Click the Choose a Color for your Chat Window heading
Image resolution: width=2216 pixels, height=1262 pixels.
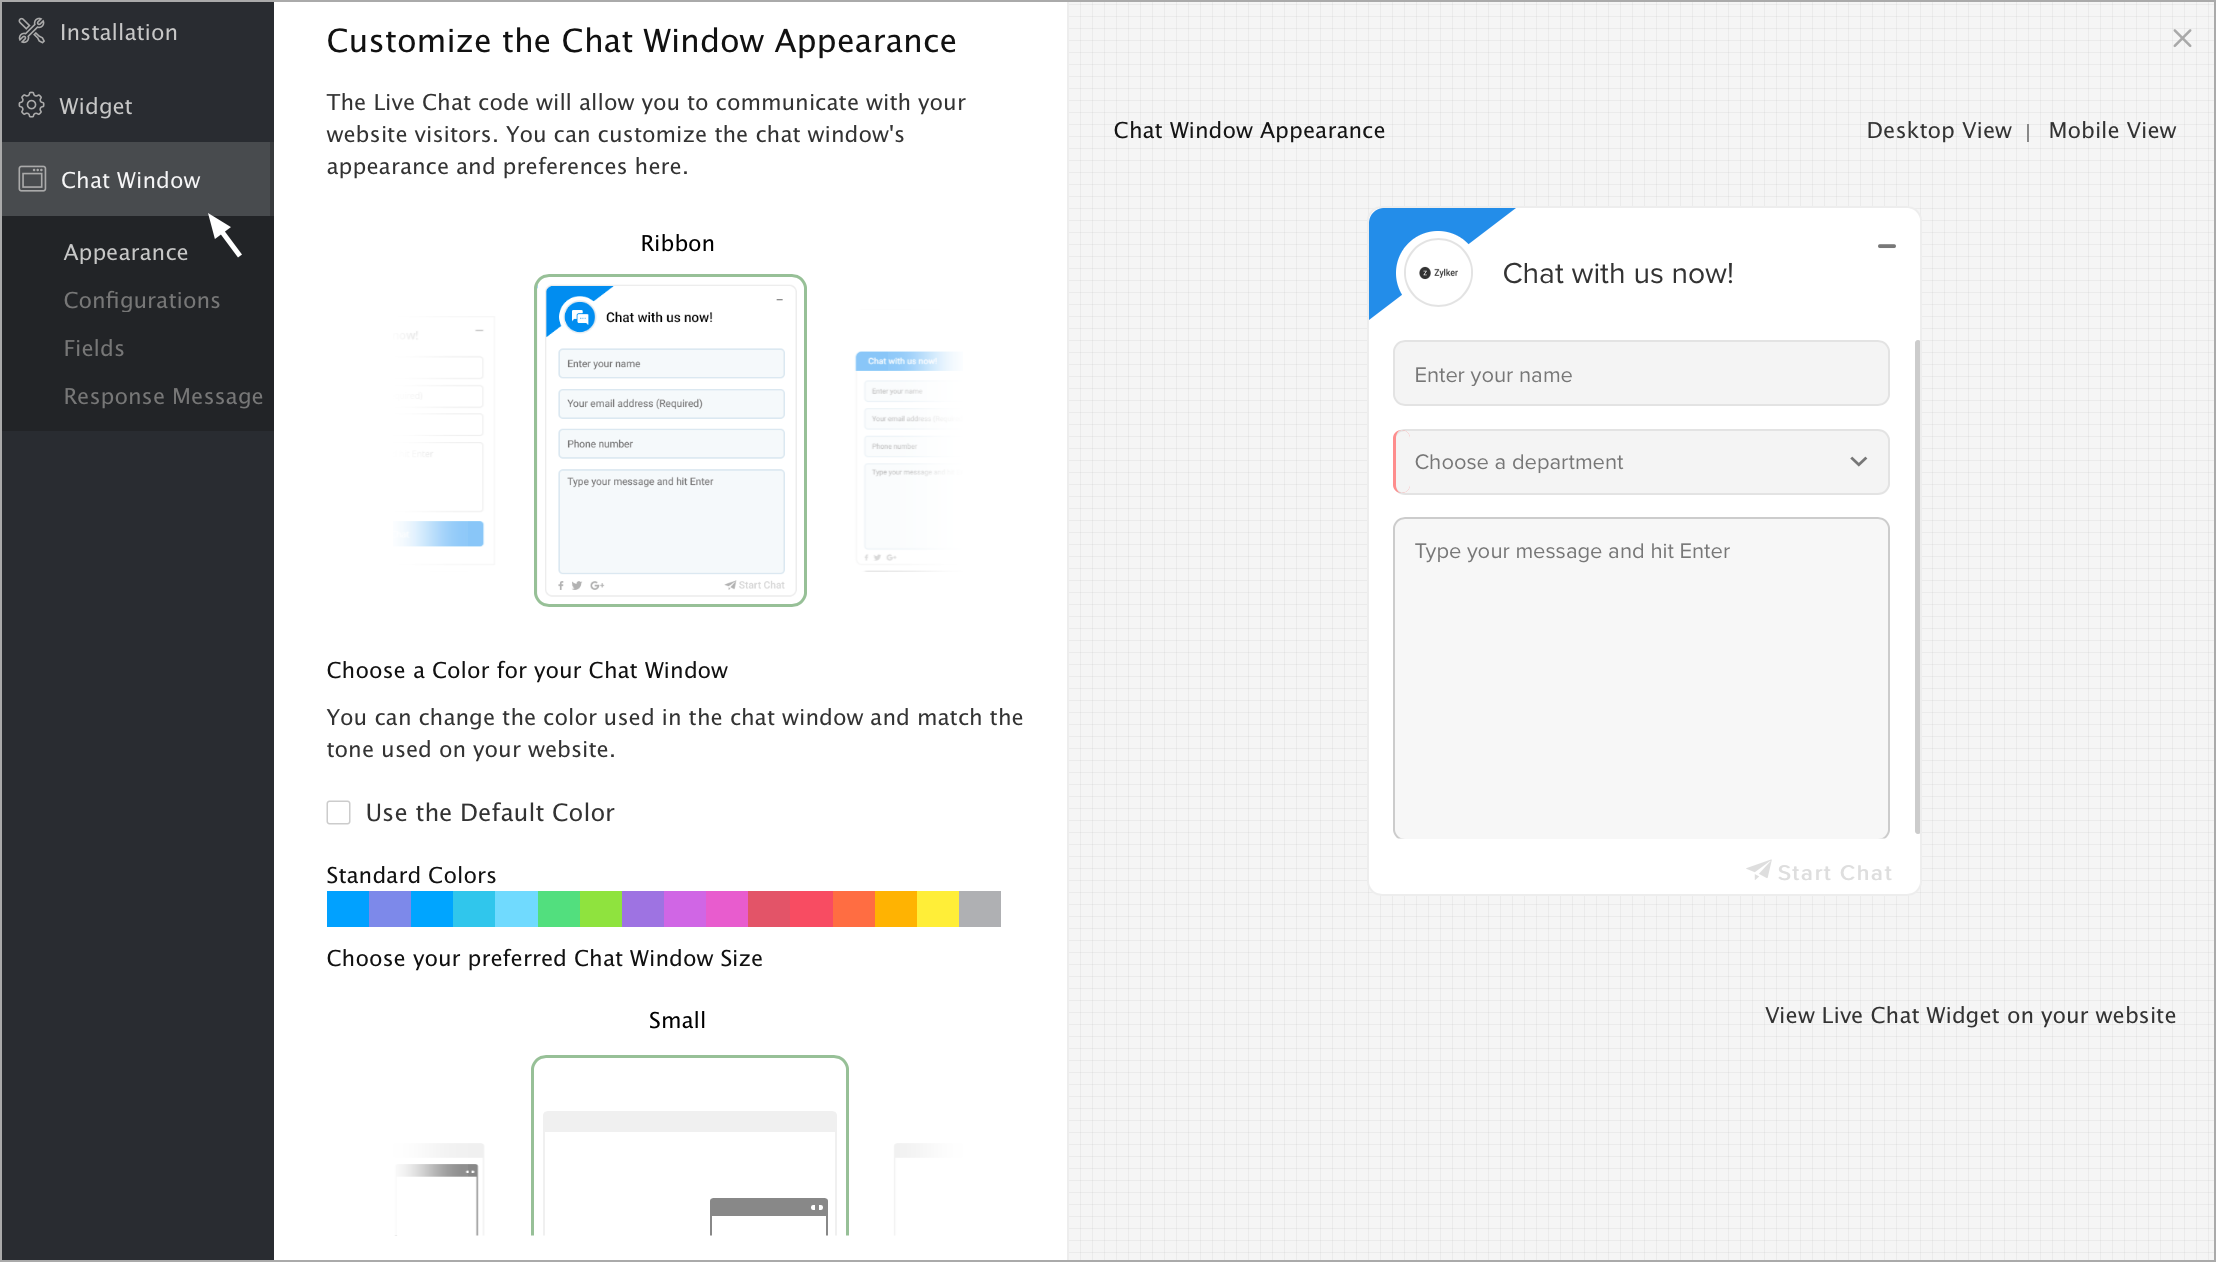(x=527, y=670)
